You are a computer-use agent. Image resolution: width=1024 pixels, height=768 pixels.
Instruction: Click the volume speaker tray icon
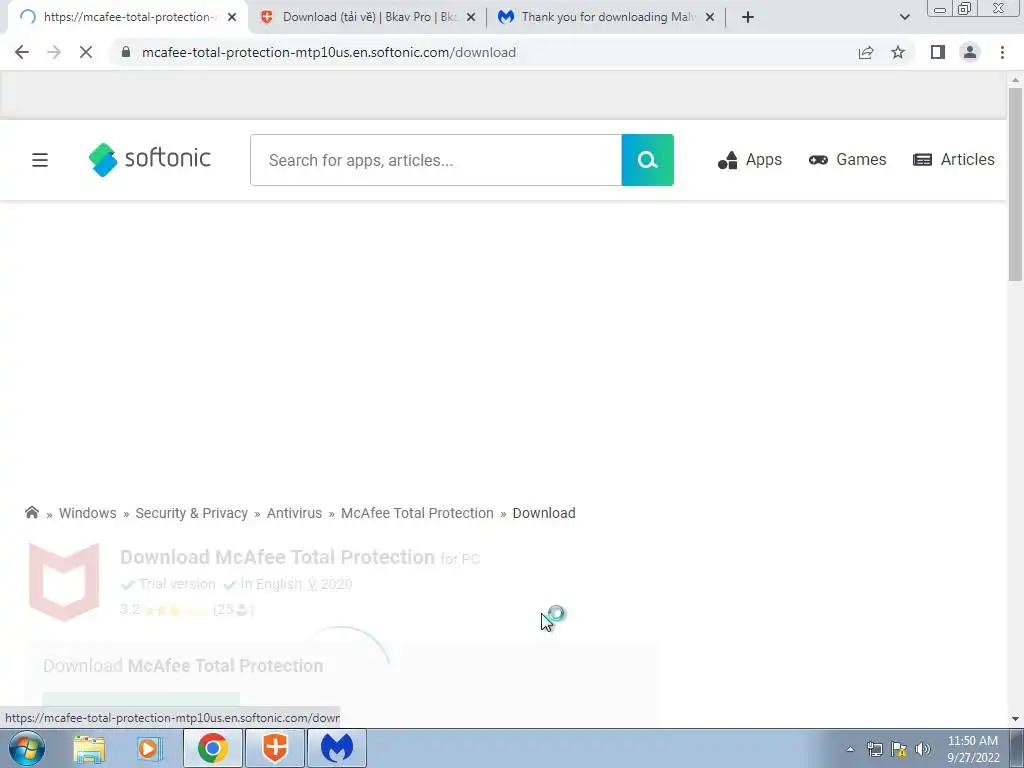(x=923, y=749)
